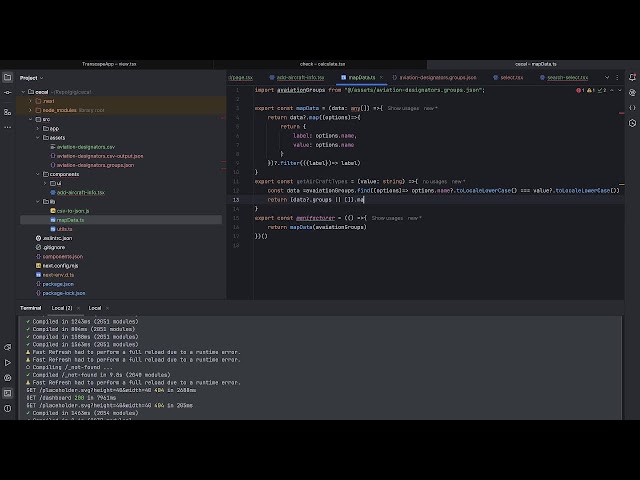Click the yellow warning count indicator
Screen dimensions: 640x480
(x=591, y=90)
